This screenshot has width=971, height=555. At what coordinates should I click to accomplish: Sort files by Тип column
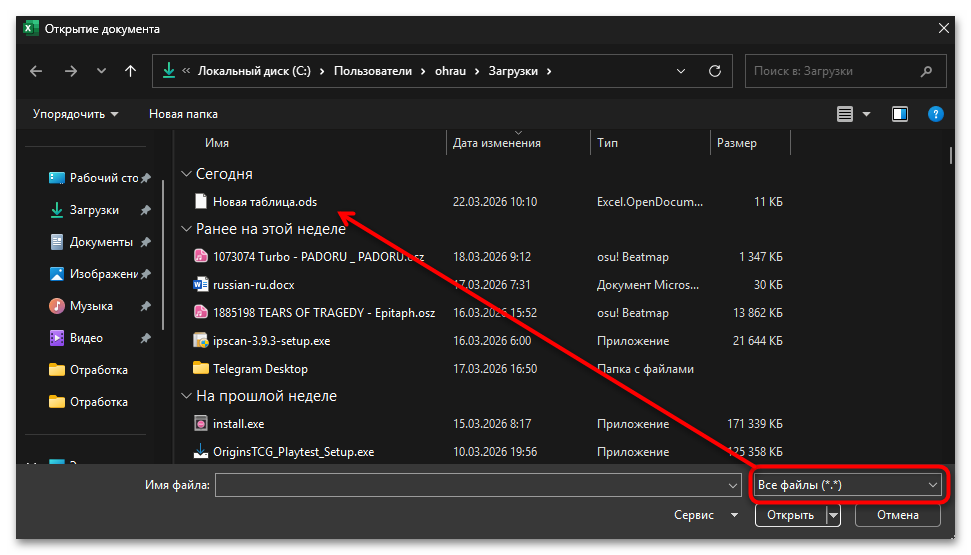coord(607,143)
